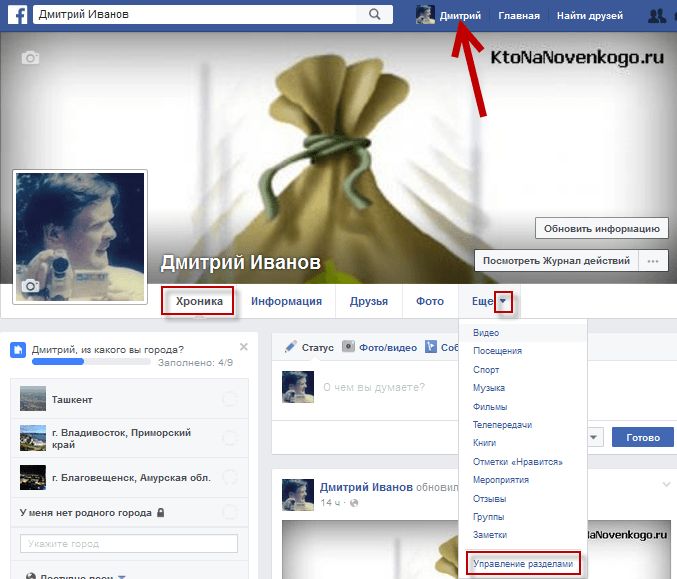Screen dimensions: 677x579
Task: Click the Статус composer tab label
Action: (317, 347)
